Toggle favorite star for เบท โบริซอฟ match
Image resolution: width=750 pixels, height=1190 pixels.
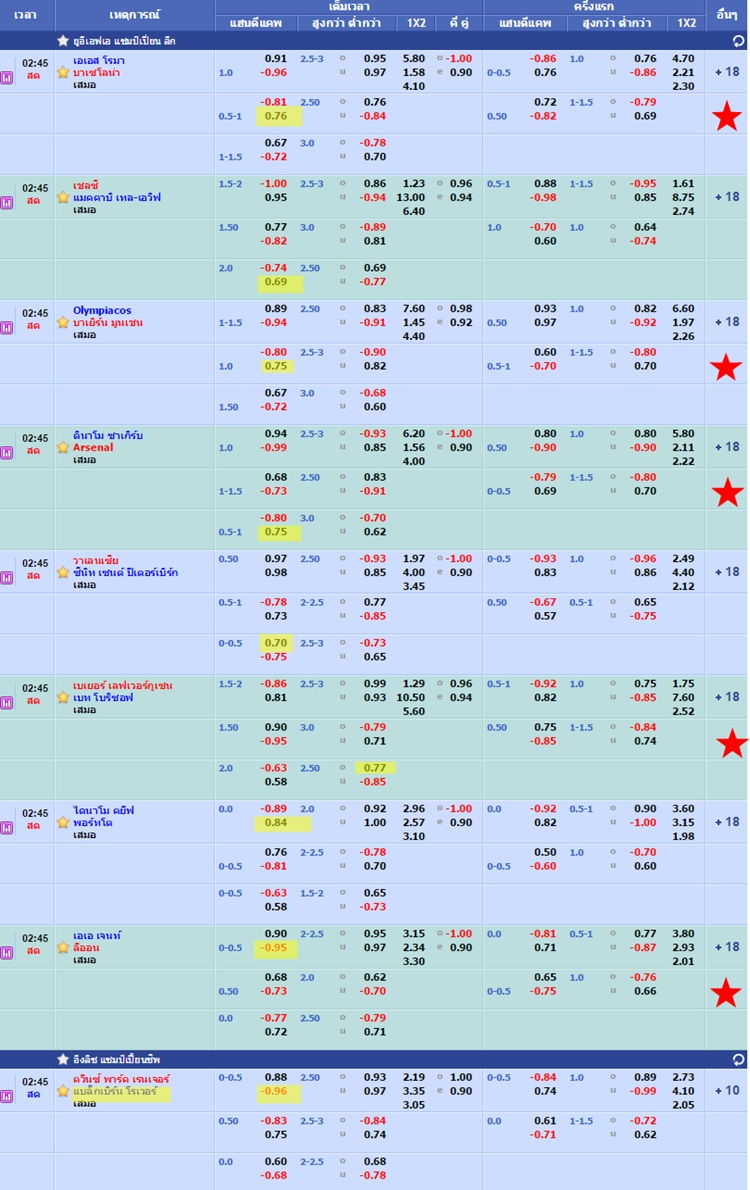(x=63, y=697)
